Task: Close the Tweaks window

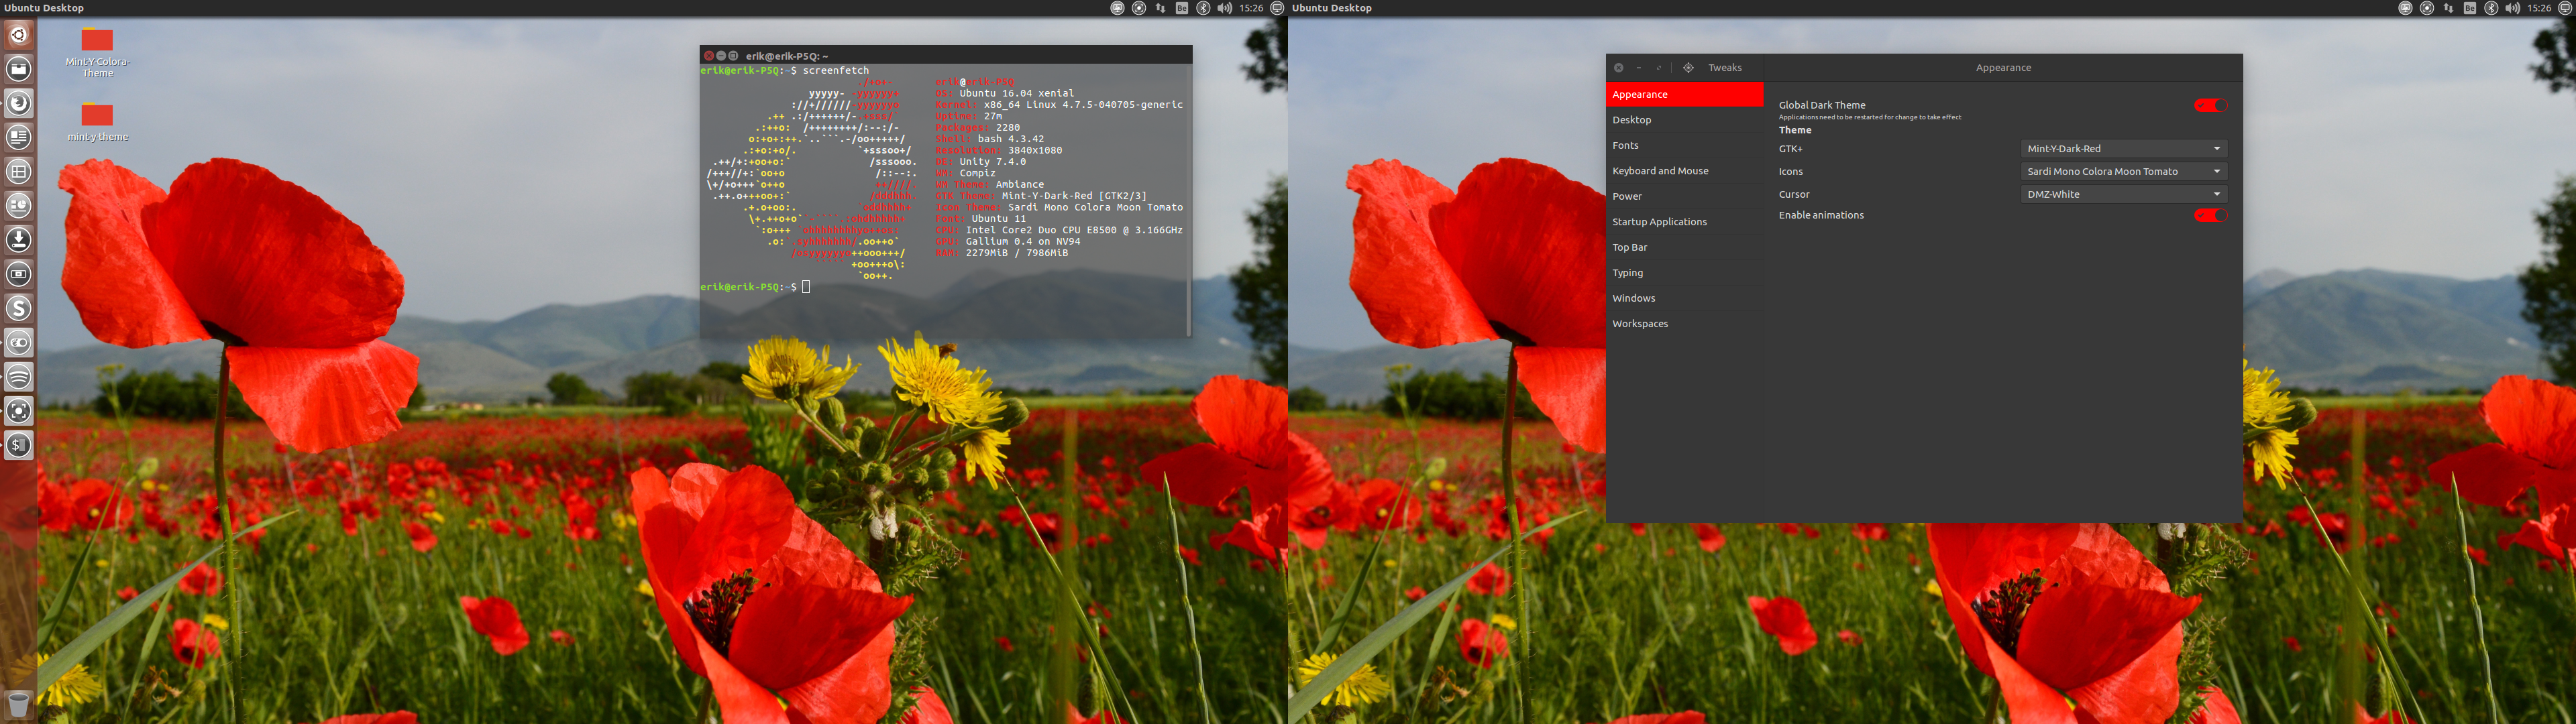Action: [1619, 68]
